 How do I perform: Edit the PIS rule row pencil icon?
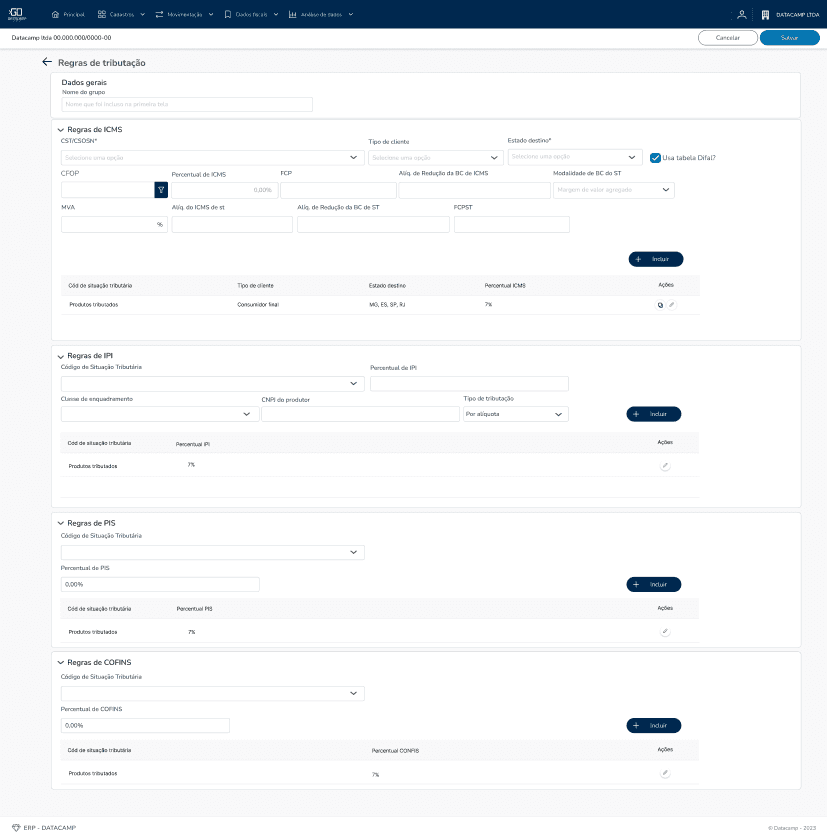click(x=665, y=631)
